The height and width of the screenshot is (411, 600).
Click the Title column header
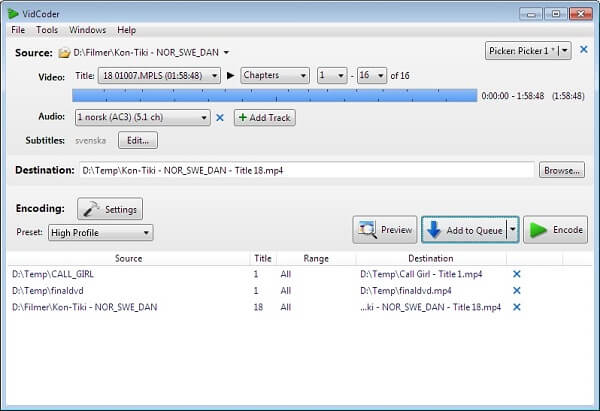point(263,258)
